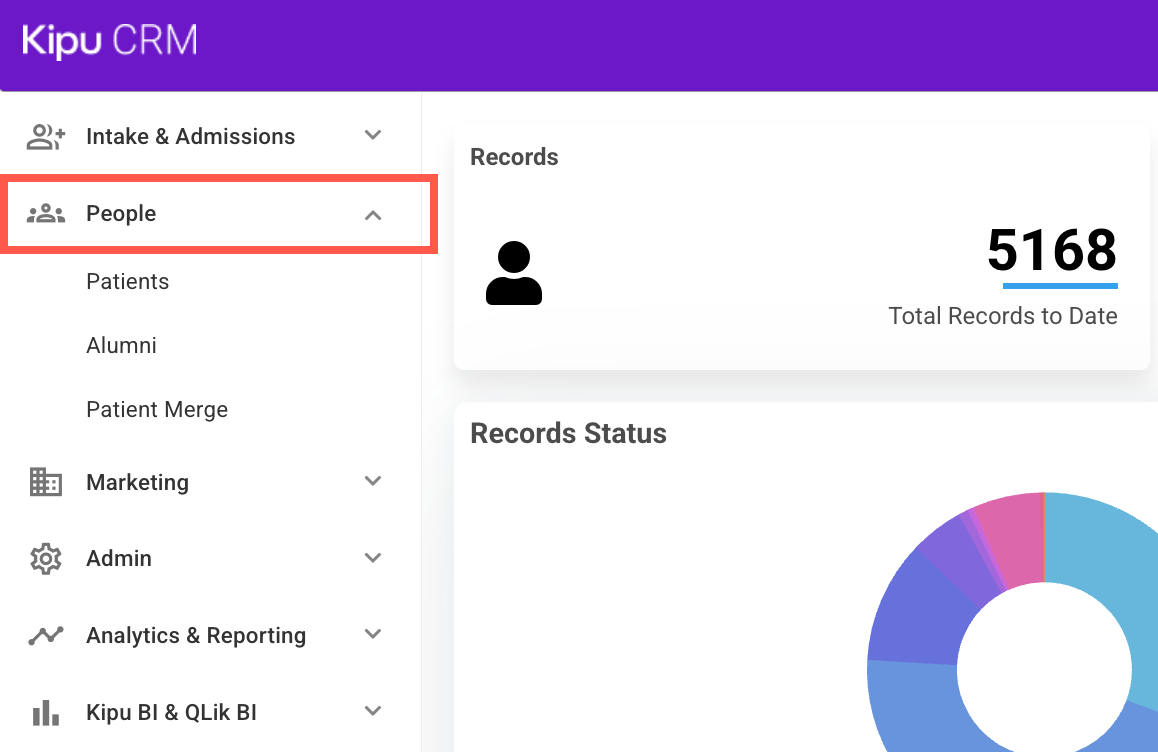Expand the Intake & Admissions chevron
The image size is (1158, 752).
click(373, 135)
